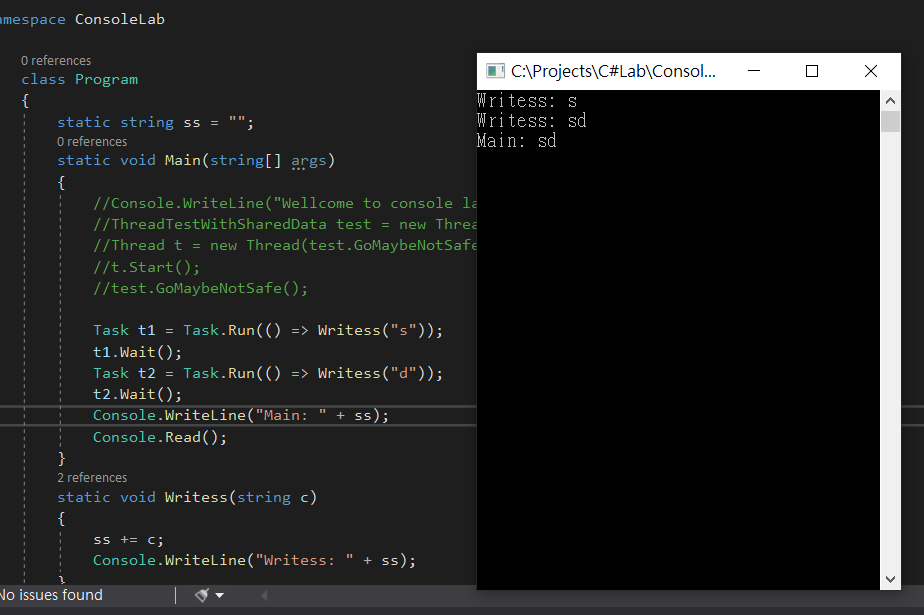Click 'class Program' declaration line
Screen dimensions: 924x615
[x=80, y=80]
